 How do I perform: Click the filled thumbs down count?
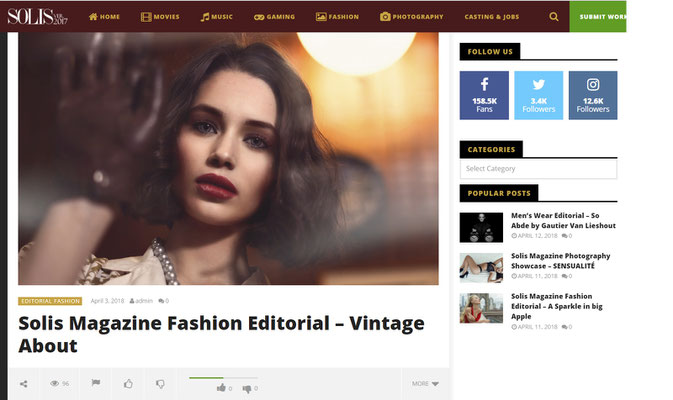coord(250,388)
